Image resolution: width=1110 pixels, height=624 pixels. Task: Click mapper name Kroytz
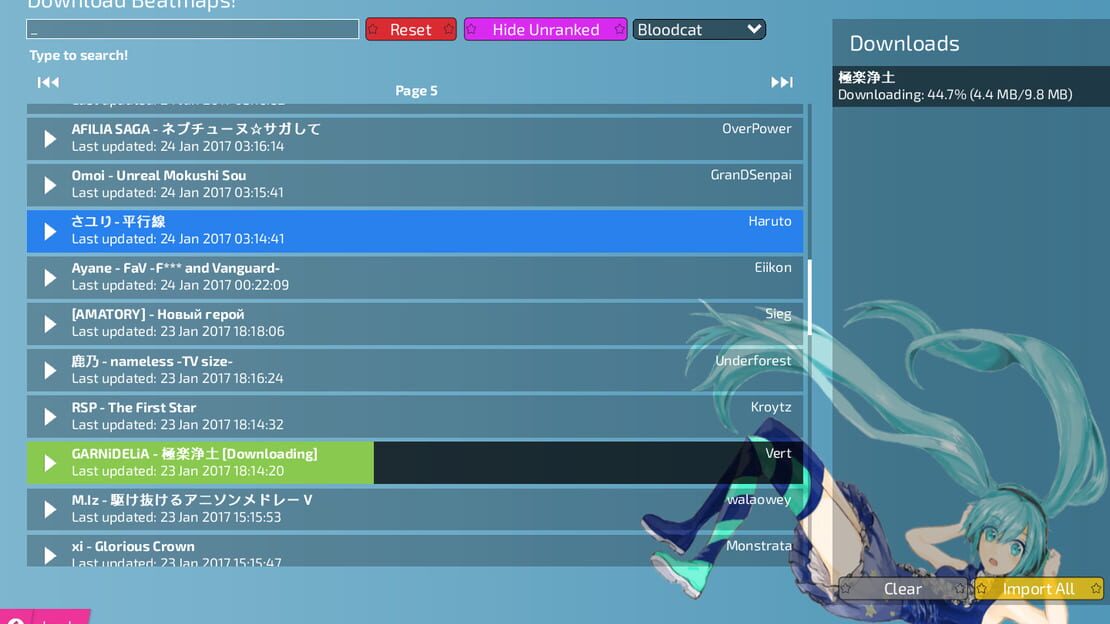pyautogui.click(x=771, y=407)
